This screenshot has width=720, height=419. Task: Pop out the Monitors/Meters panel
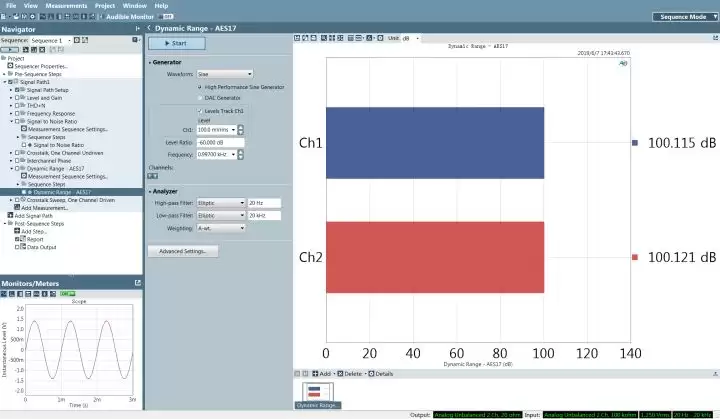138,283
